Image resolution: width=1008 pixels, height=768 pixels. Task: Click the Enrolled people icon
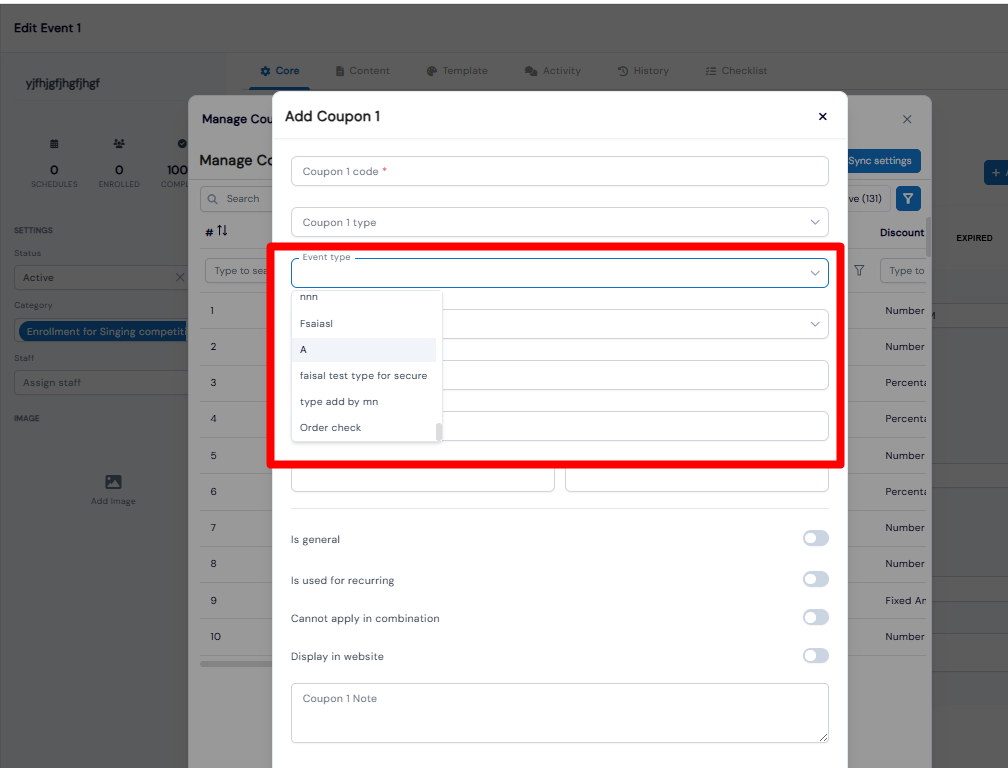click(119, 143)
